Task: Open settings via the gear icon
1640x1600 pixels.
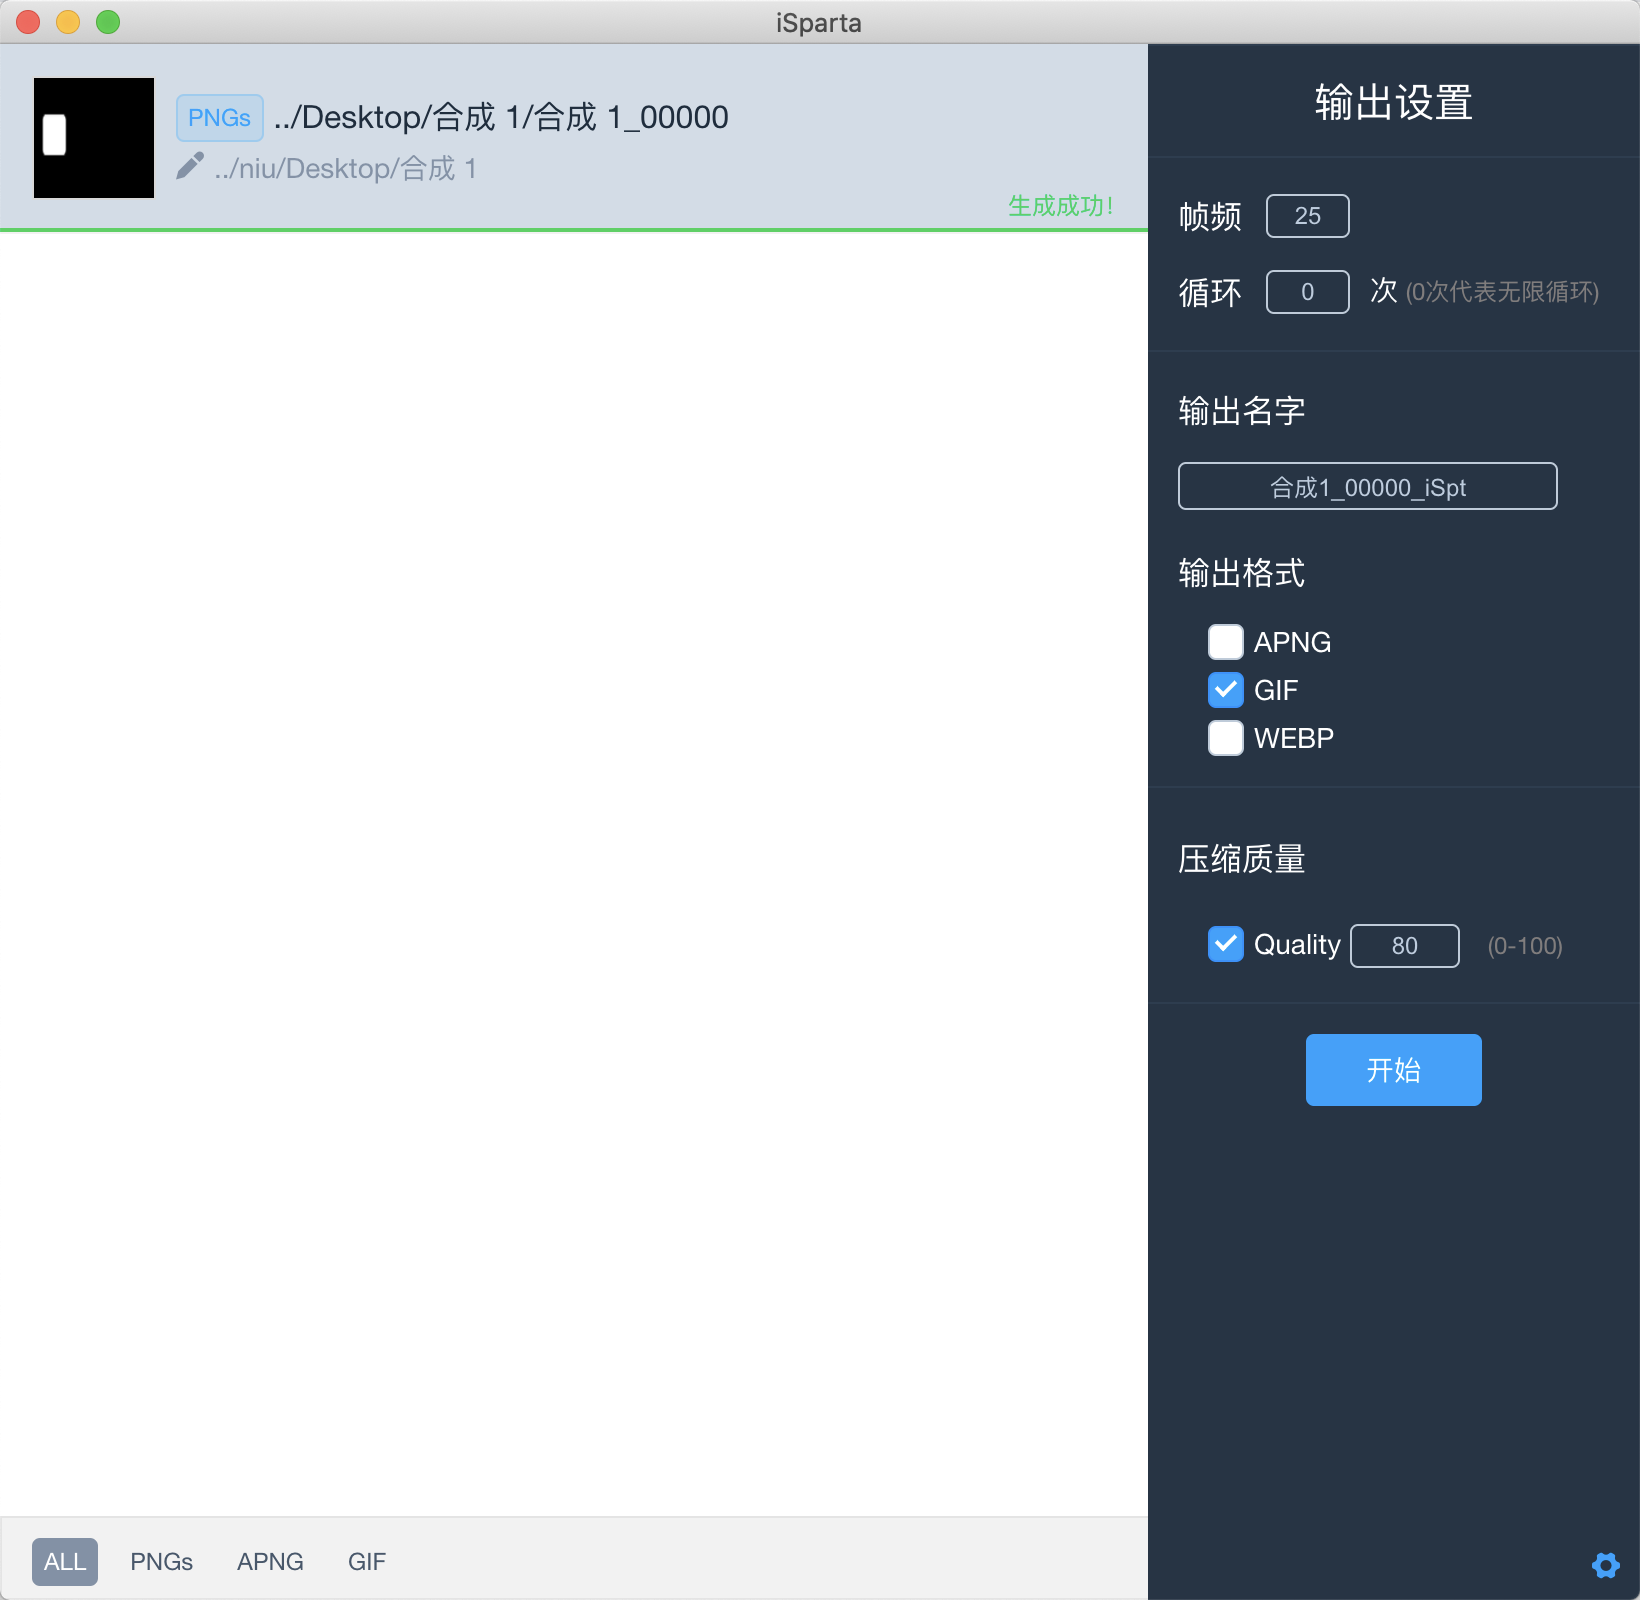Action: [1605, 1565]
